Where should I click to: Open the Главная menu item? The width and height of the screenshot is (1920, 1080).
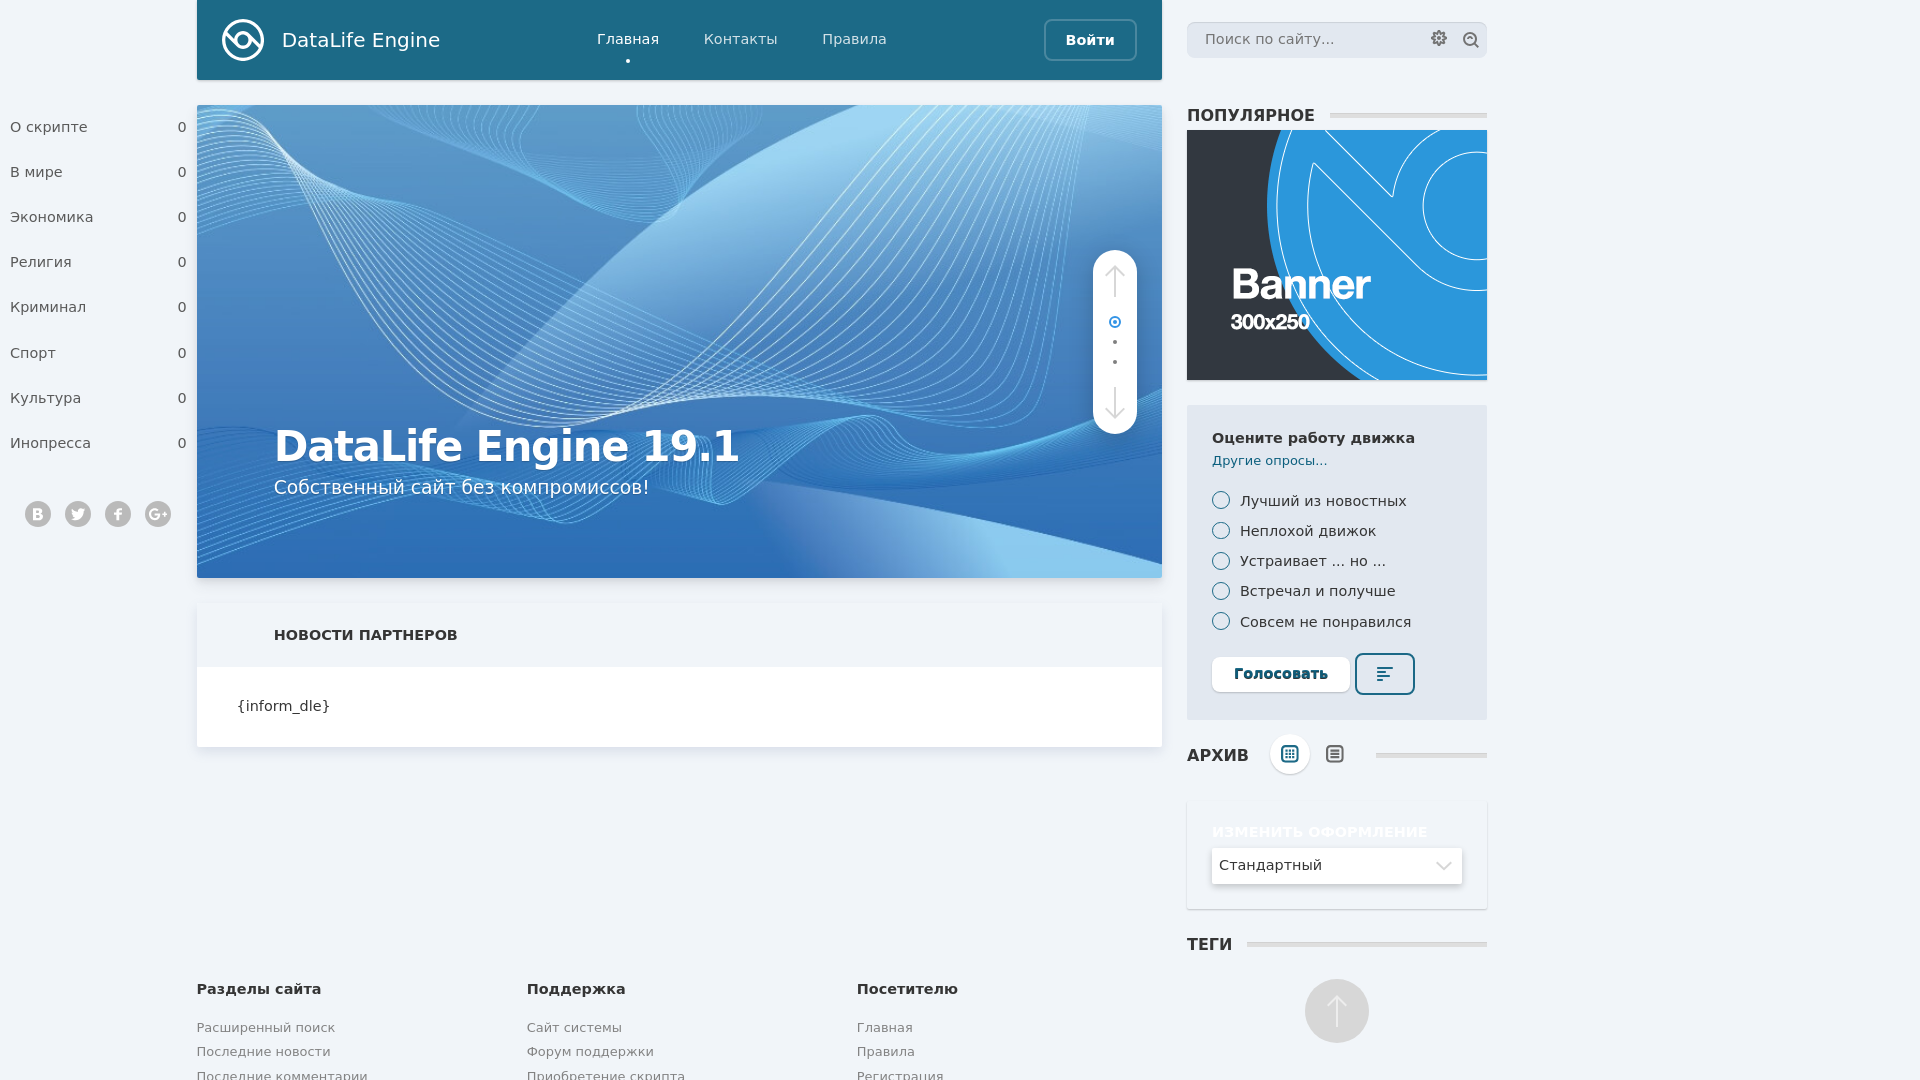click(628, 39)
